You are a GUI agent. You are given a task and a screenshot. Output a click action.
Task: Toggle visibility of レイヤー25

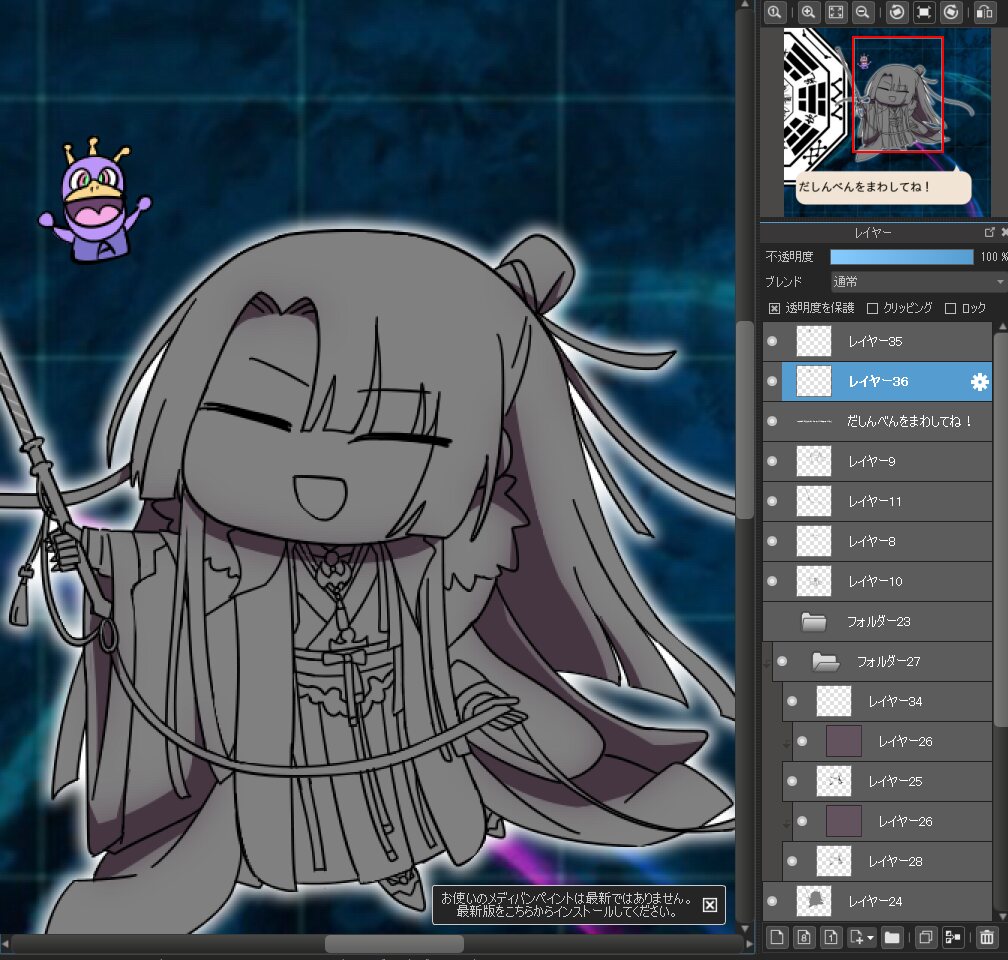792,781
